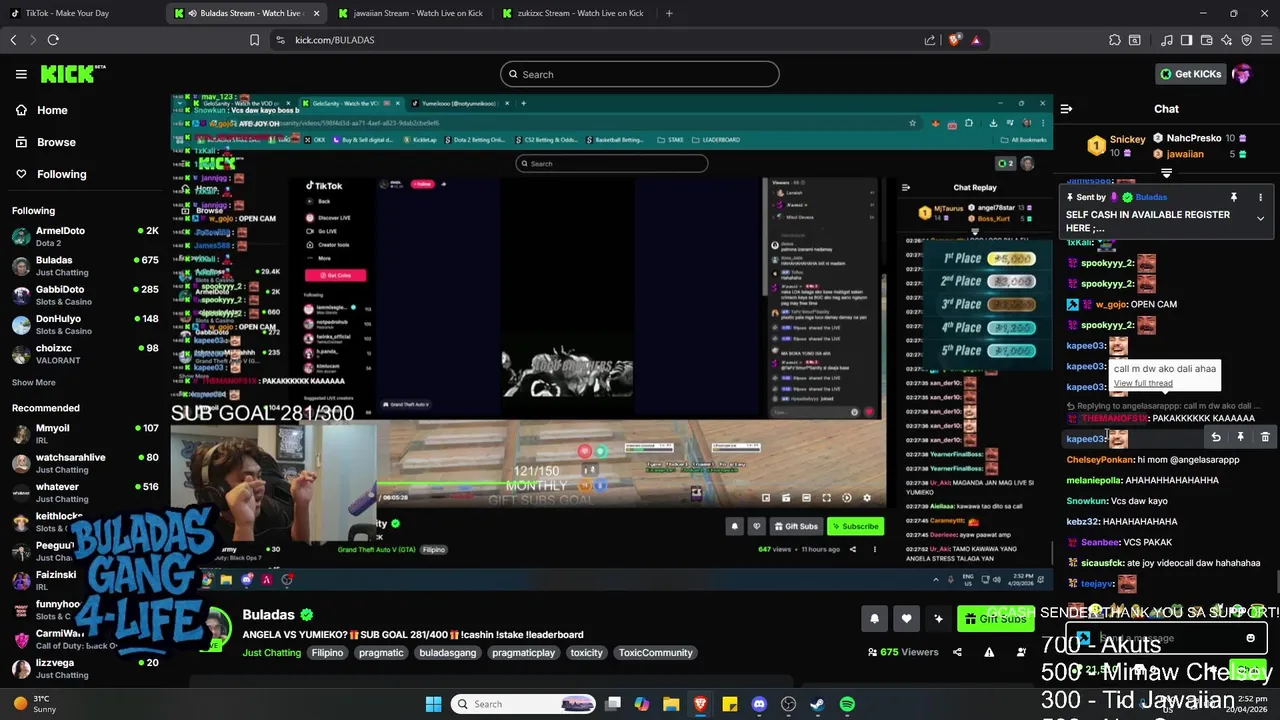Open the Just Chatting category link
The image size is (1280, 720).
coord(271,653)
